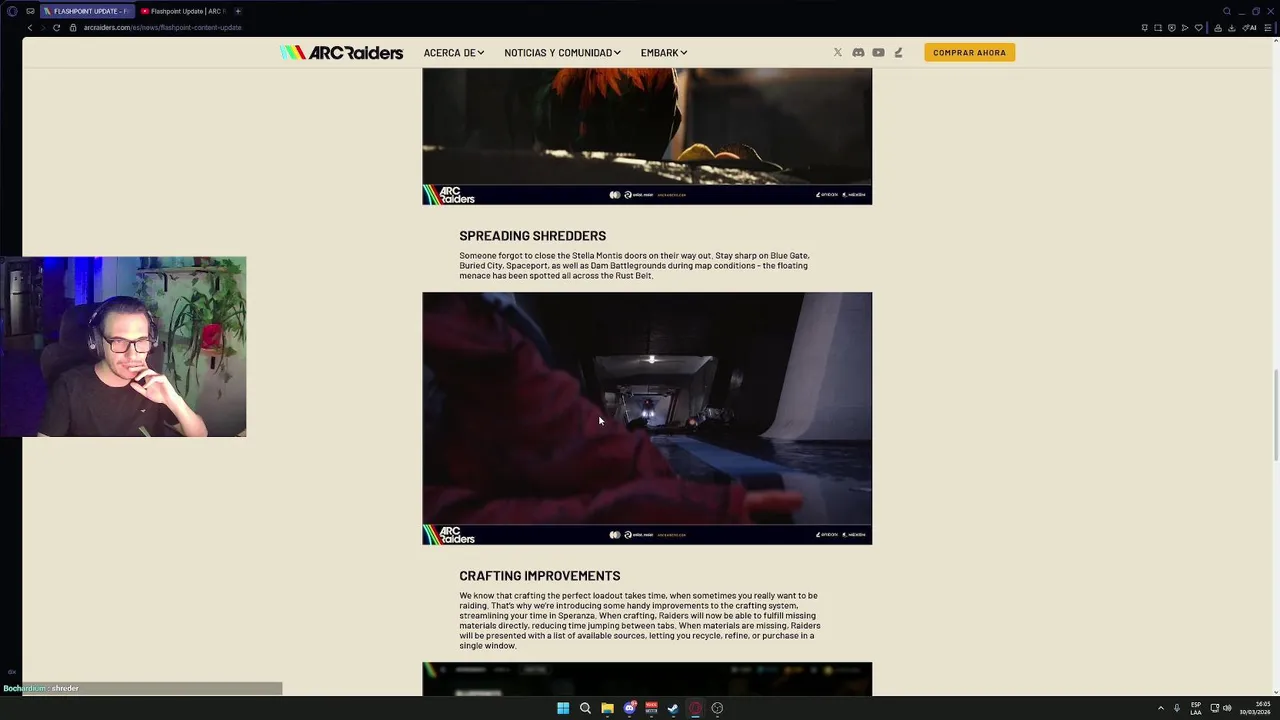The height and width of the screenshot is (720, 1280).
Task: Click the ARC Raiders logo in header
Action: 341,52
